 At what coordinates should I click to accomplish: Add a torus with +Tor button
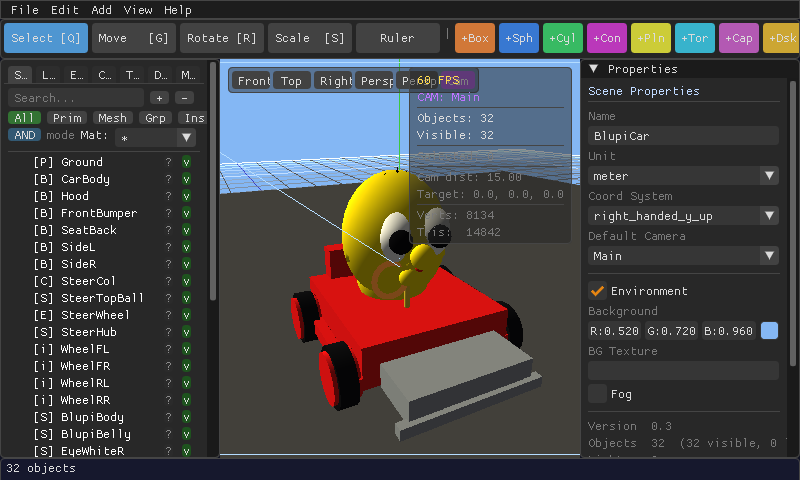pyautogui.click(x=695, y=38)
